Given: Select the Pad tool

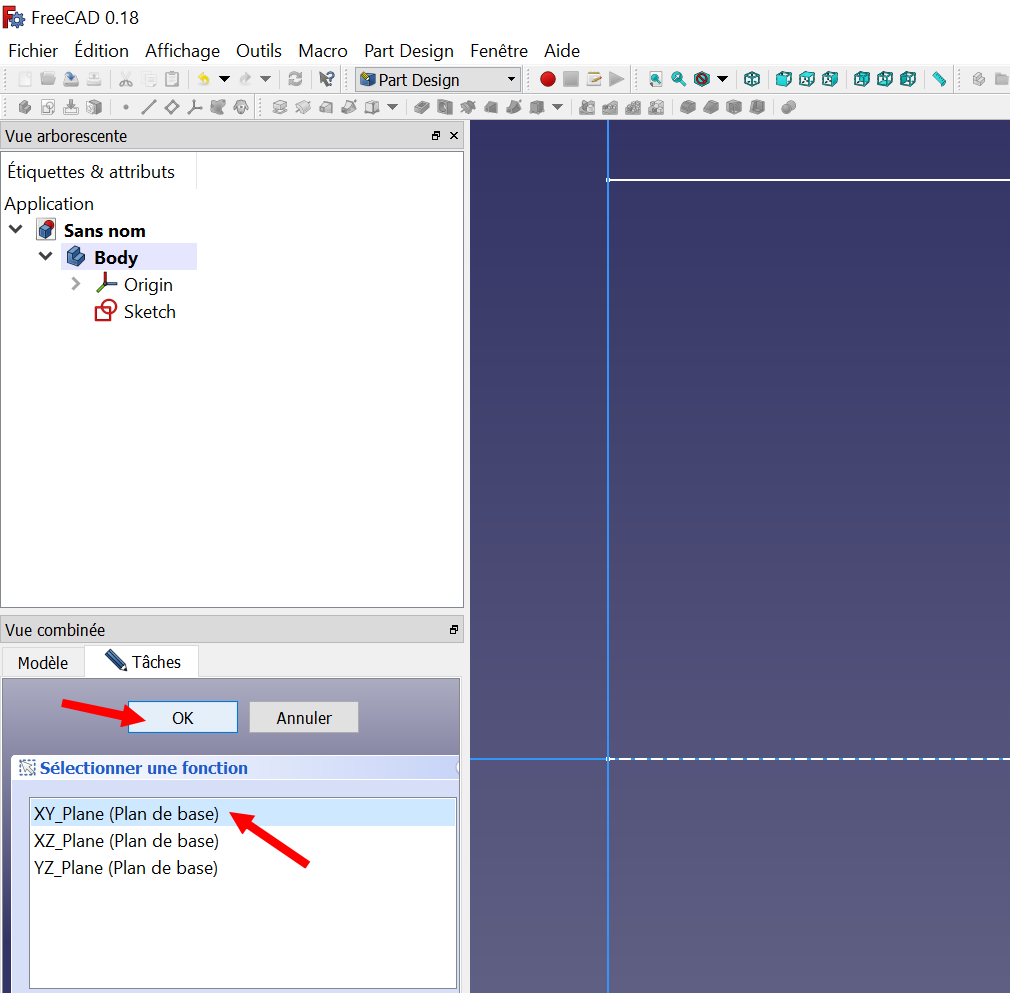Looking at the screenshot, I should pyautogui.click(x=280, y=107).
